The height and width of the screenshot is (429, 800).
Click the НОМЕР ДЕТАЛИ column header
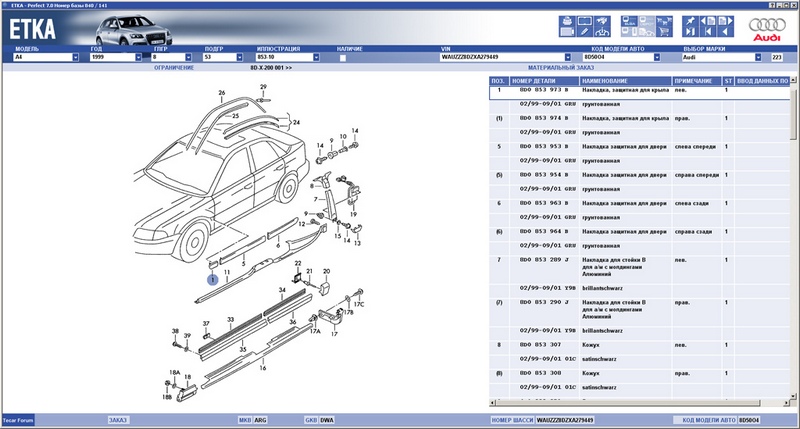[544, 81]
